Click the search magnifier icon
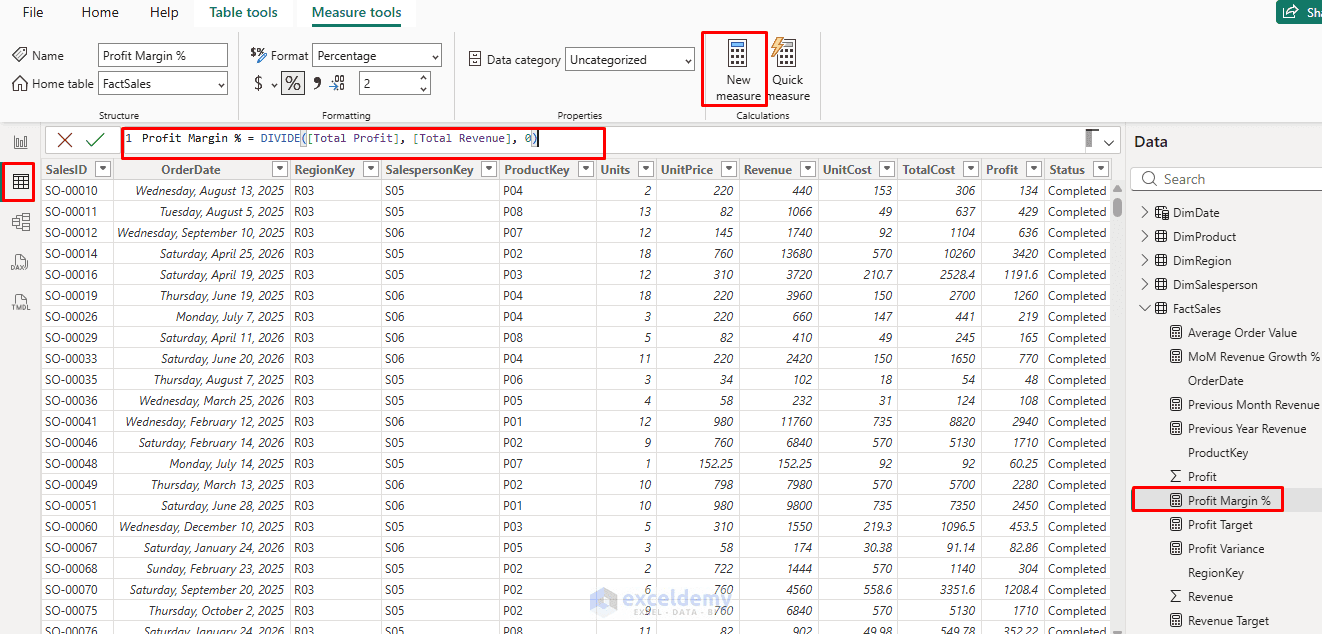This screenshot has width=1322, height=634. 1148,179
